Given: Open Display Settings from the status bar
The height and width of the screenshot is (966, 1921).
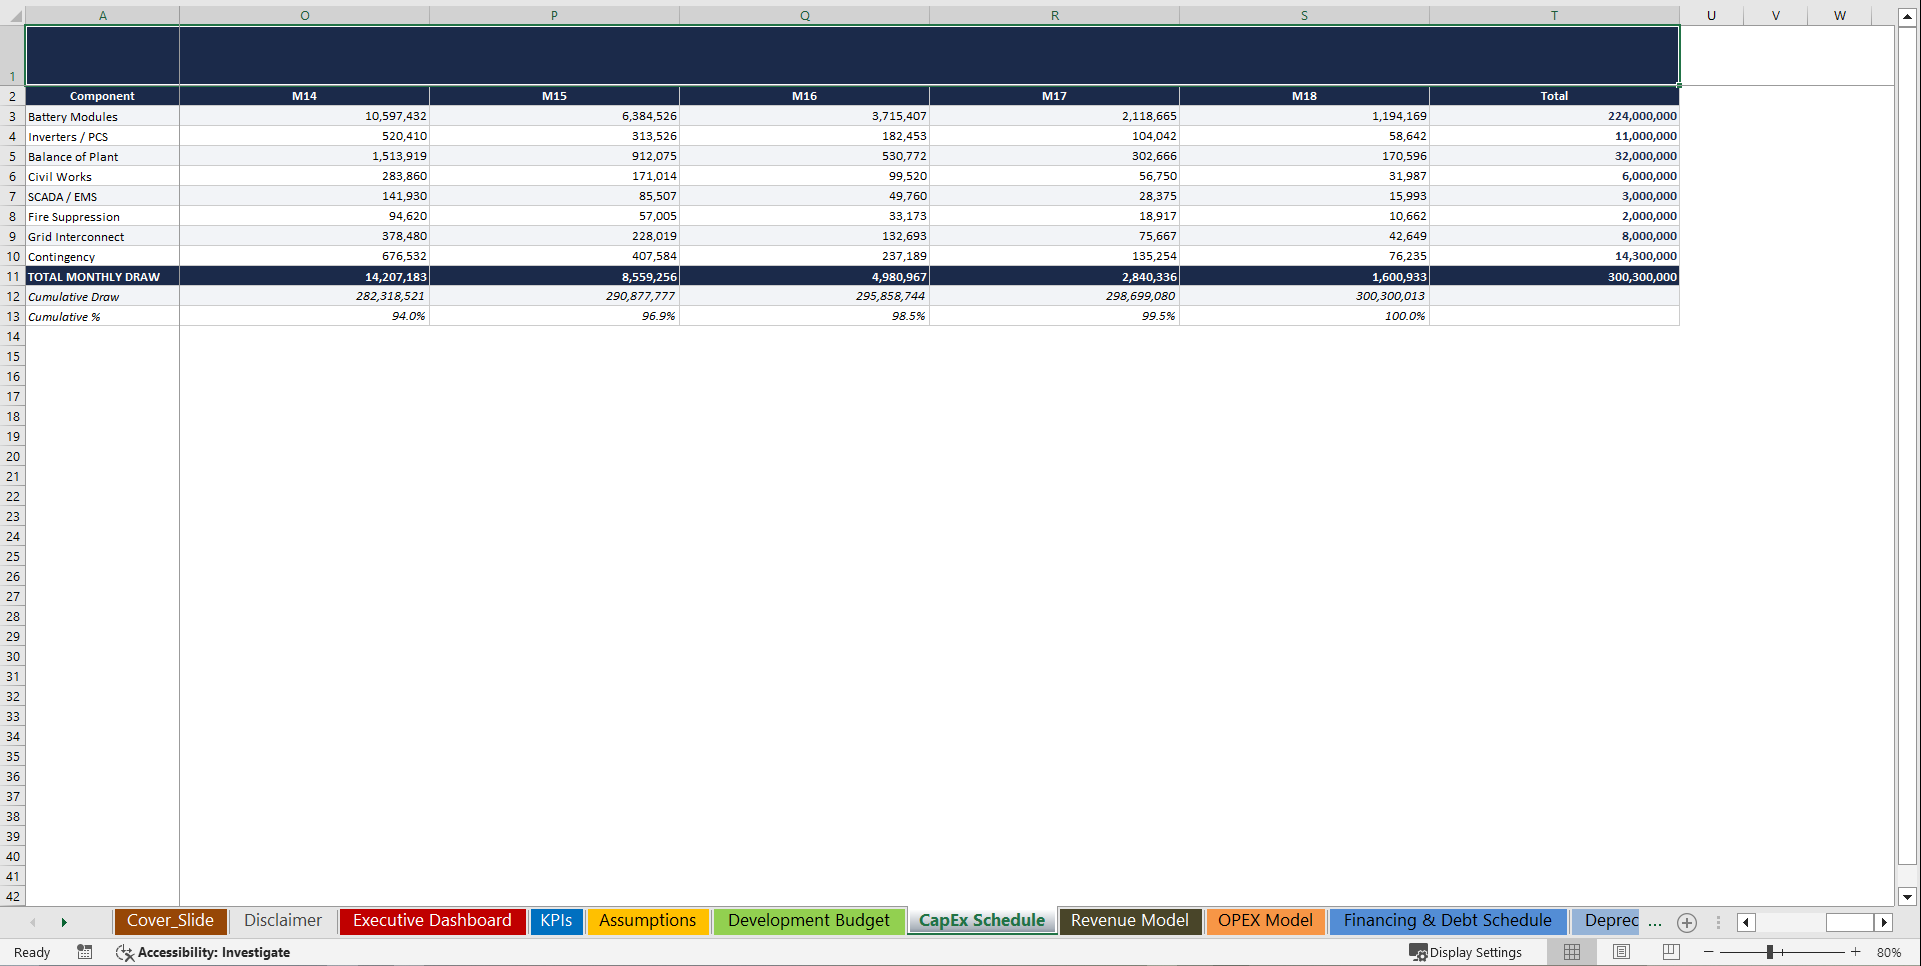Looking at the screenshot, I should pyautogui.click(x=1467, y=952).
